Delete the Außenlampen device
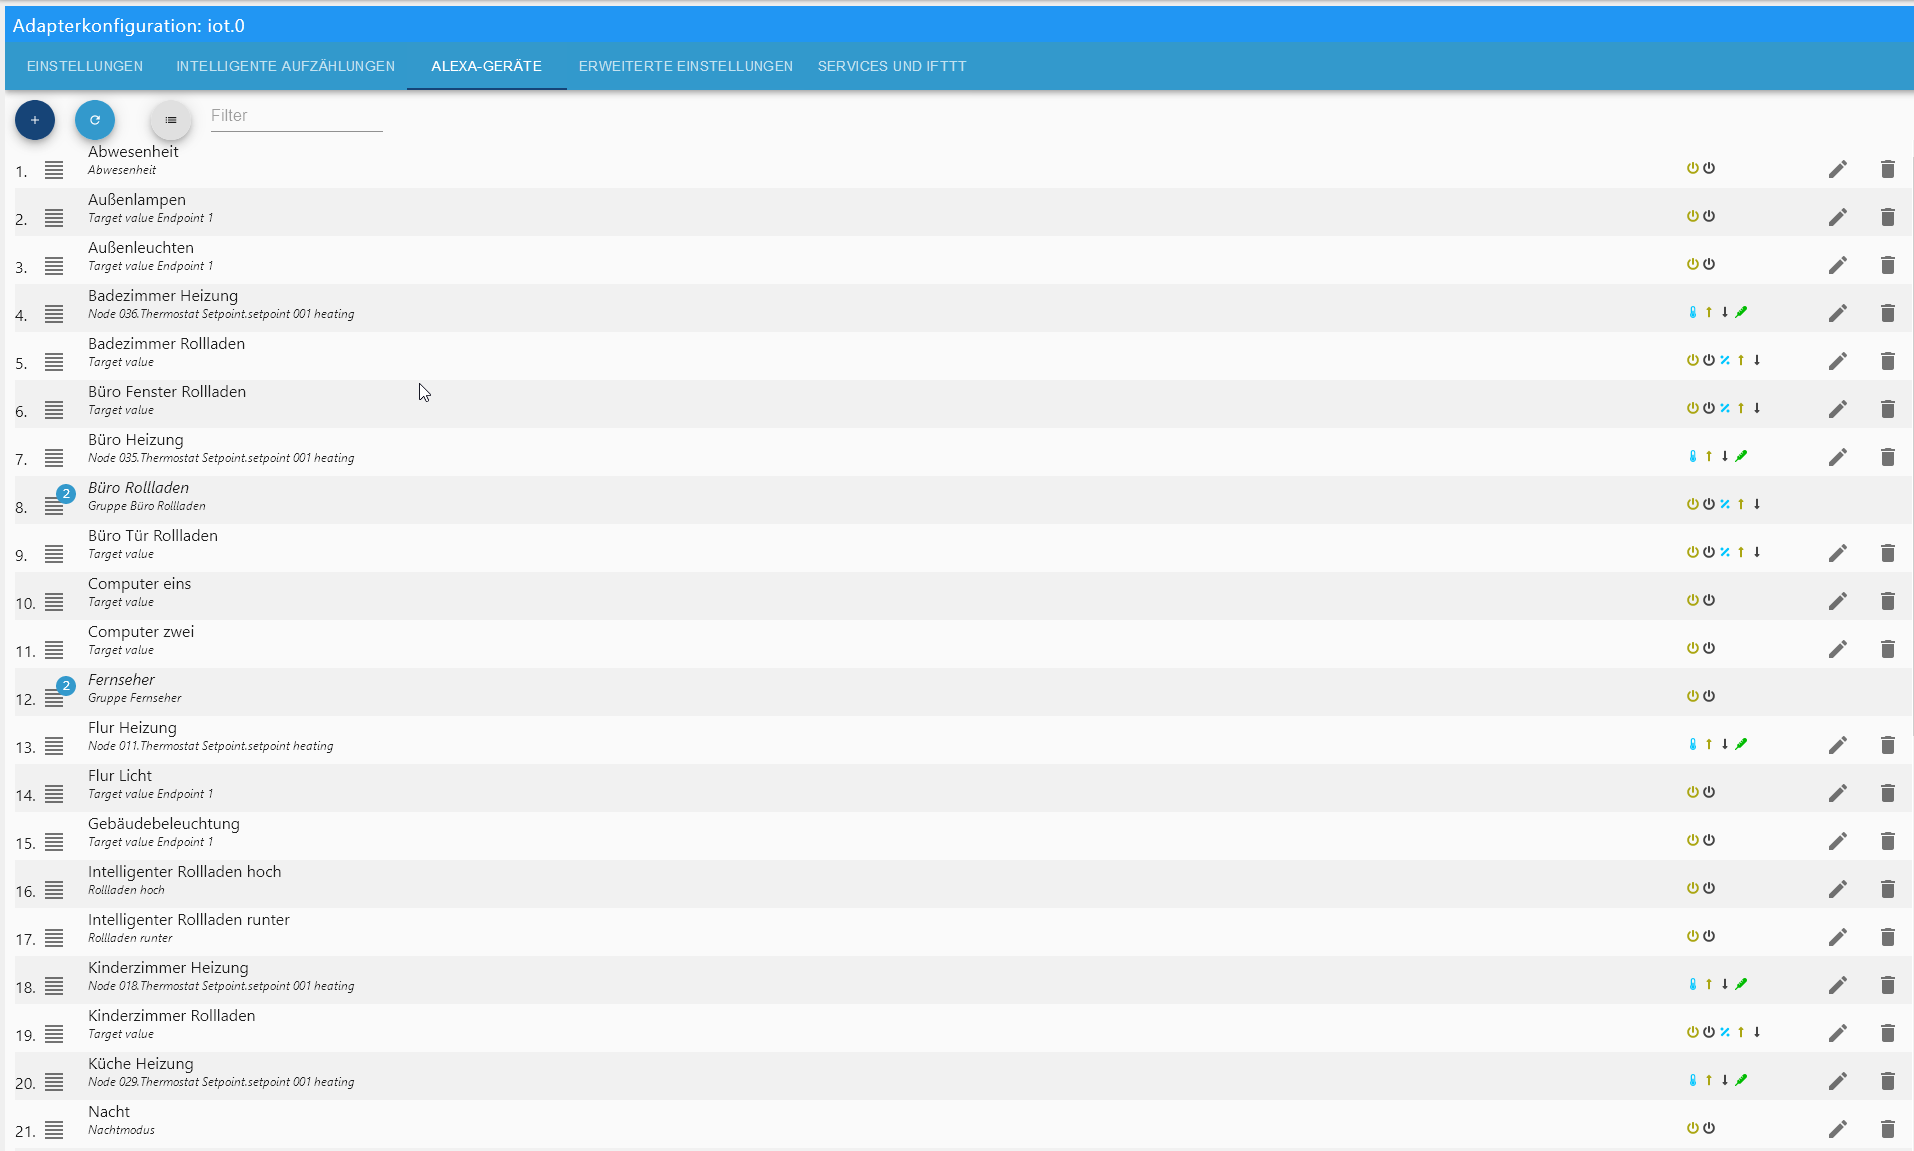Viewport: 1914px width, 1151px height. tap(1888, 217)
